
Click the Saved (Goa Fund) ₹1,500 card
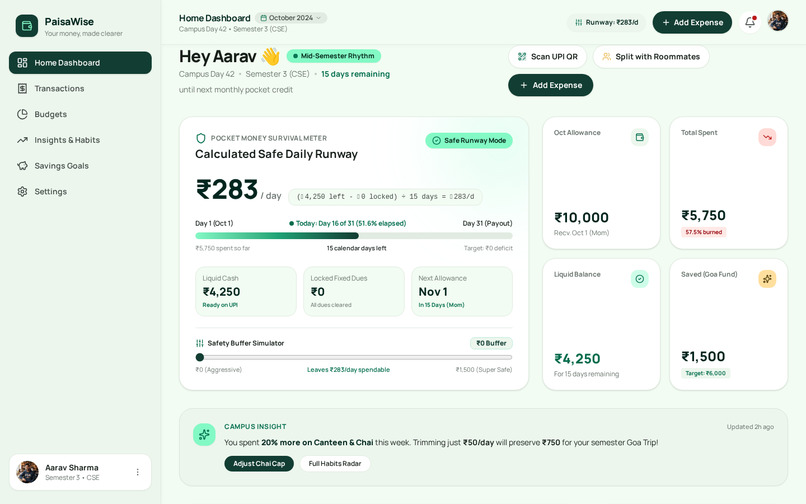[728, 325]
